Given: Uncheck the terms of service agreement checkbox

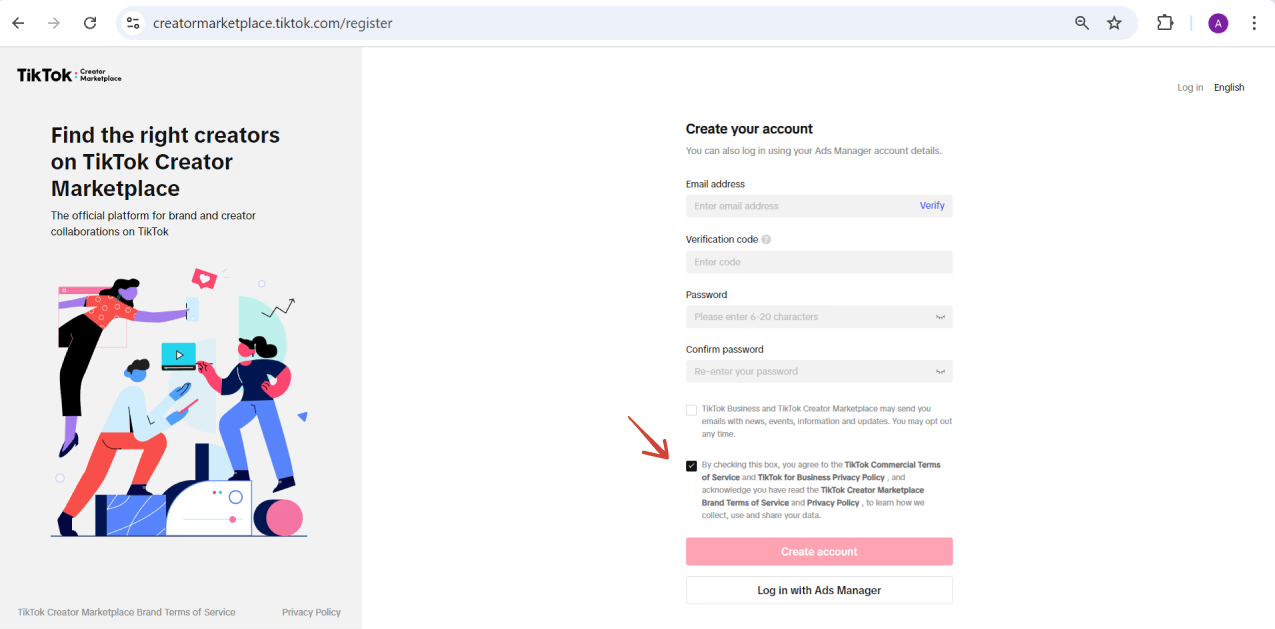Looking at the screenshot, I should [691, 465].
